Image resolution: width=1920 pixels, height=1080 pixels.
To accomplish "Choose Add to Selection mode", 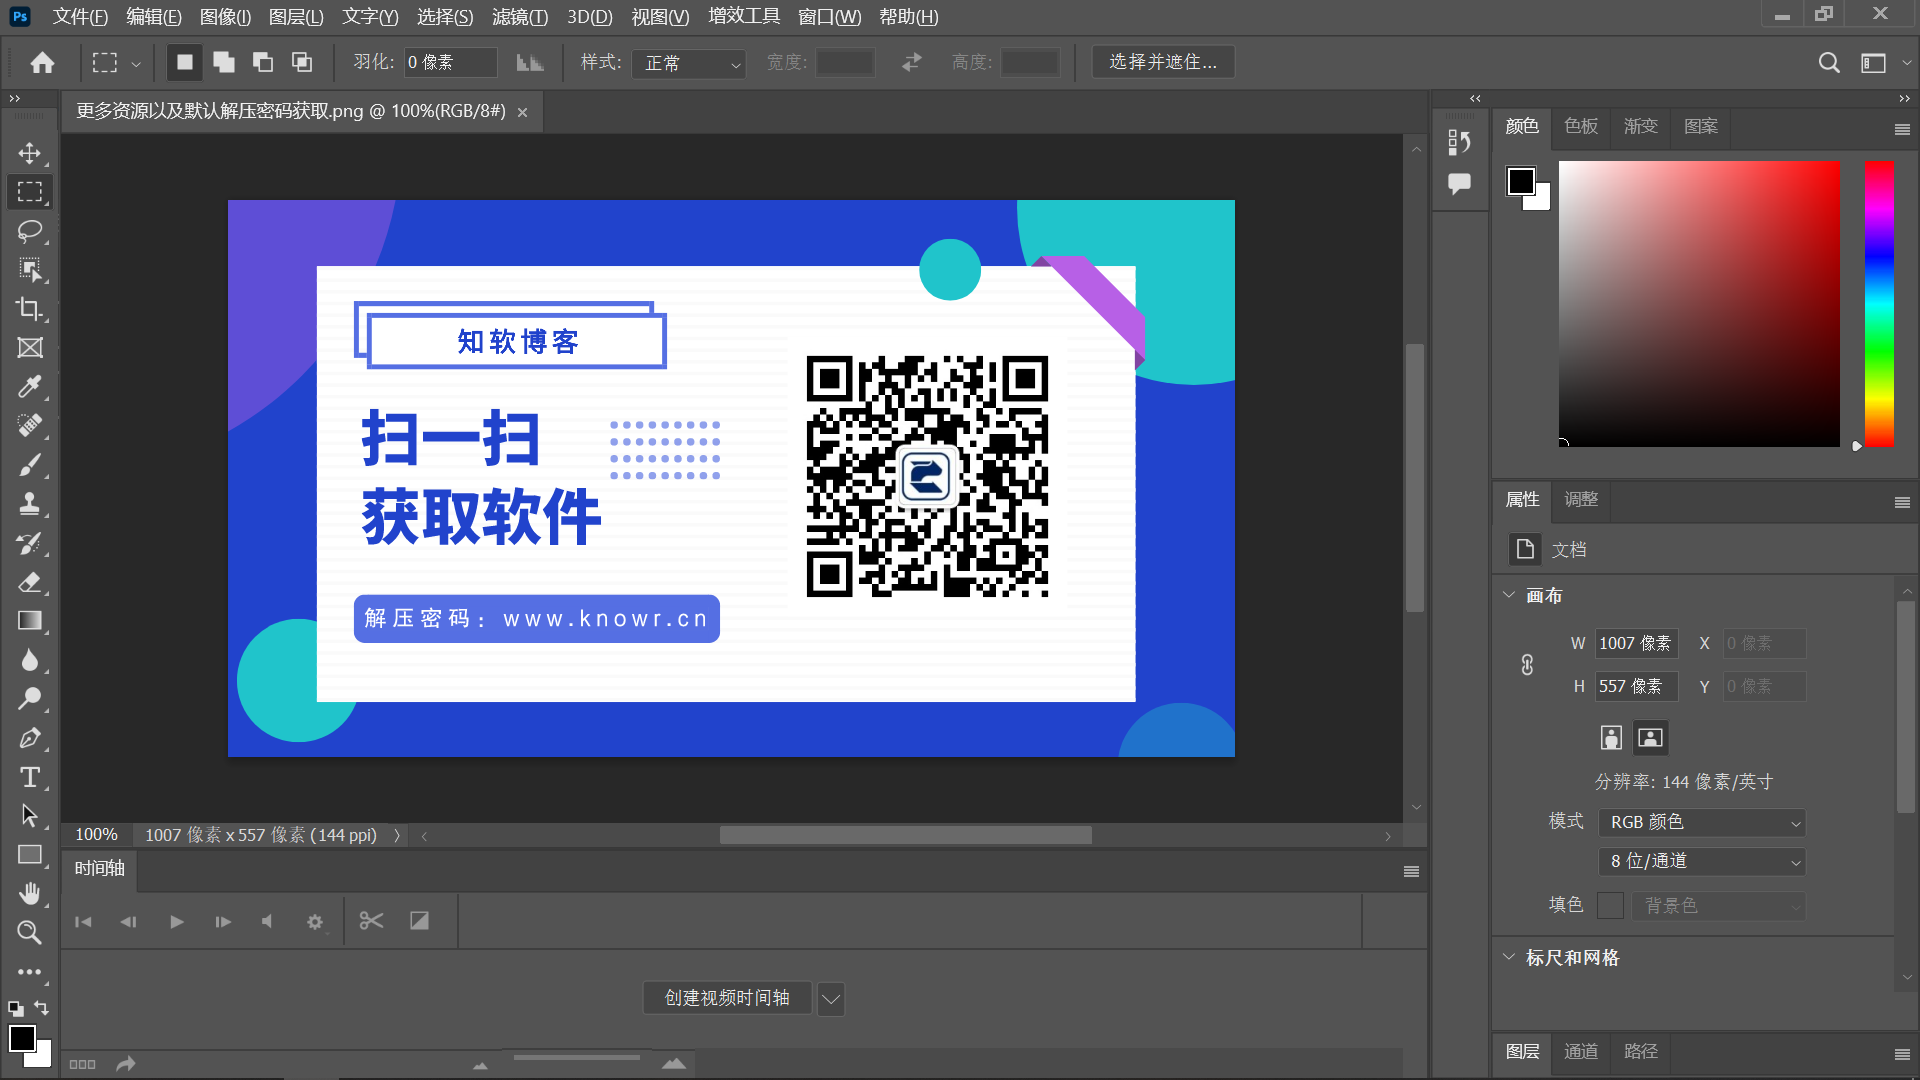I will (x=224, y=62).
